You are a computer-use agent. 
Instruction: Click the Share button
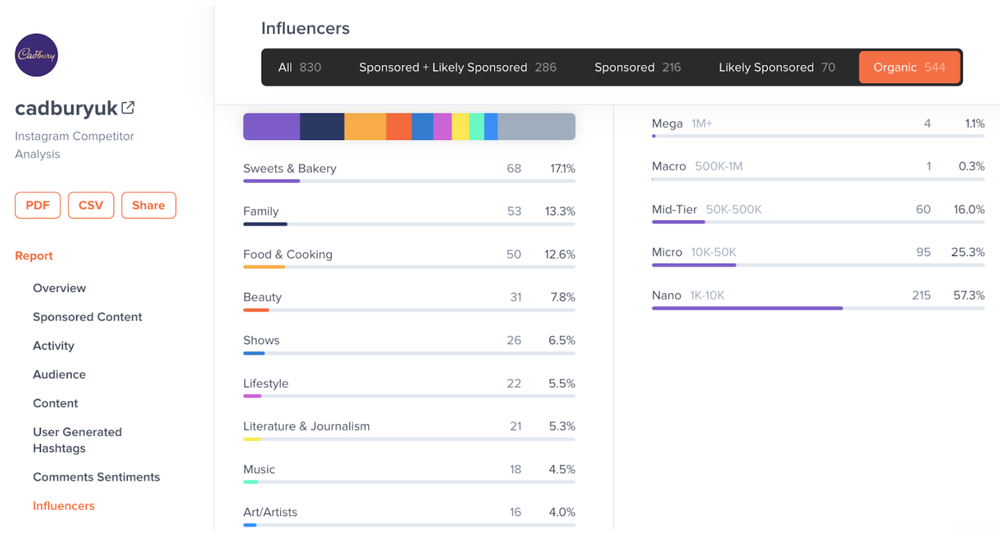tap(149, 205)
